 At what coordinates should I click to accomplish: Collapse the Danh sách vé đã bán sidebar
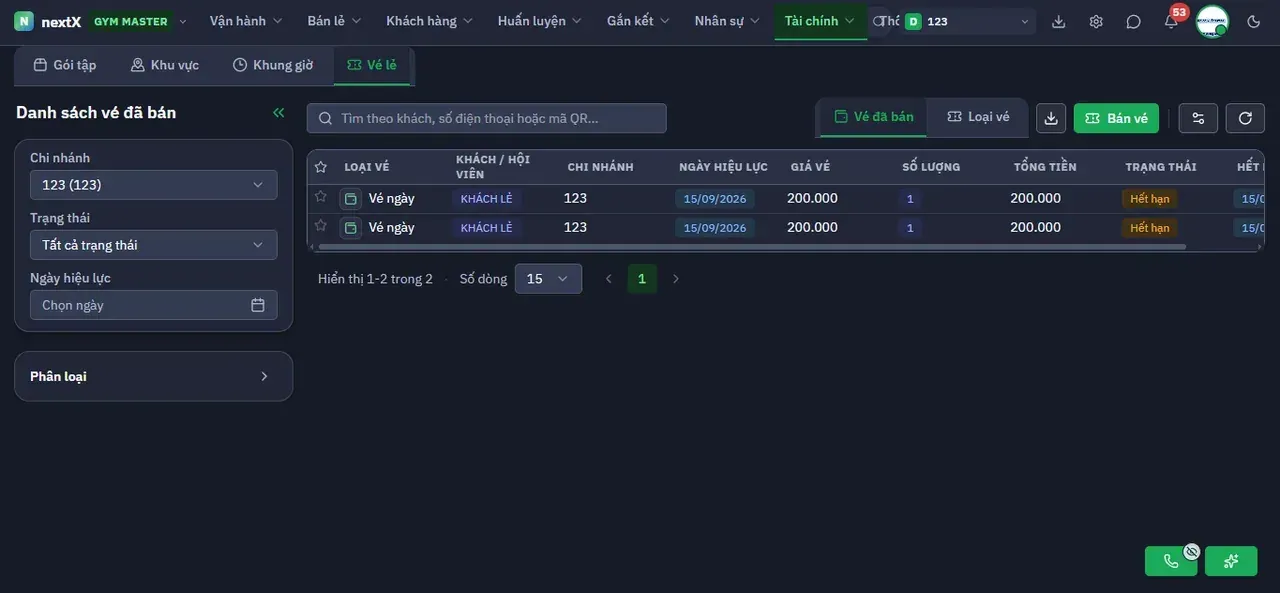click(279, 113)
